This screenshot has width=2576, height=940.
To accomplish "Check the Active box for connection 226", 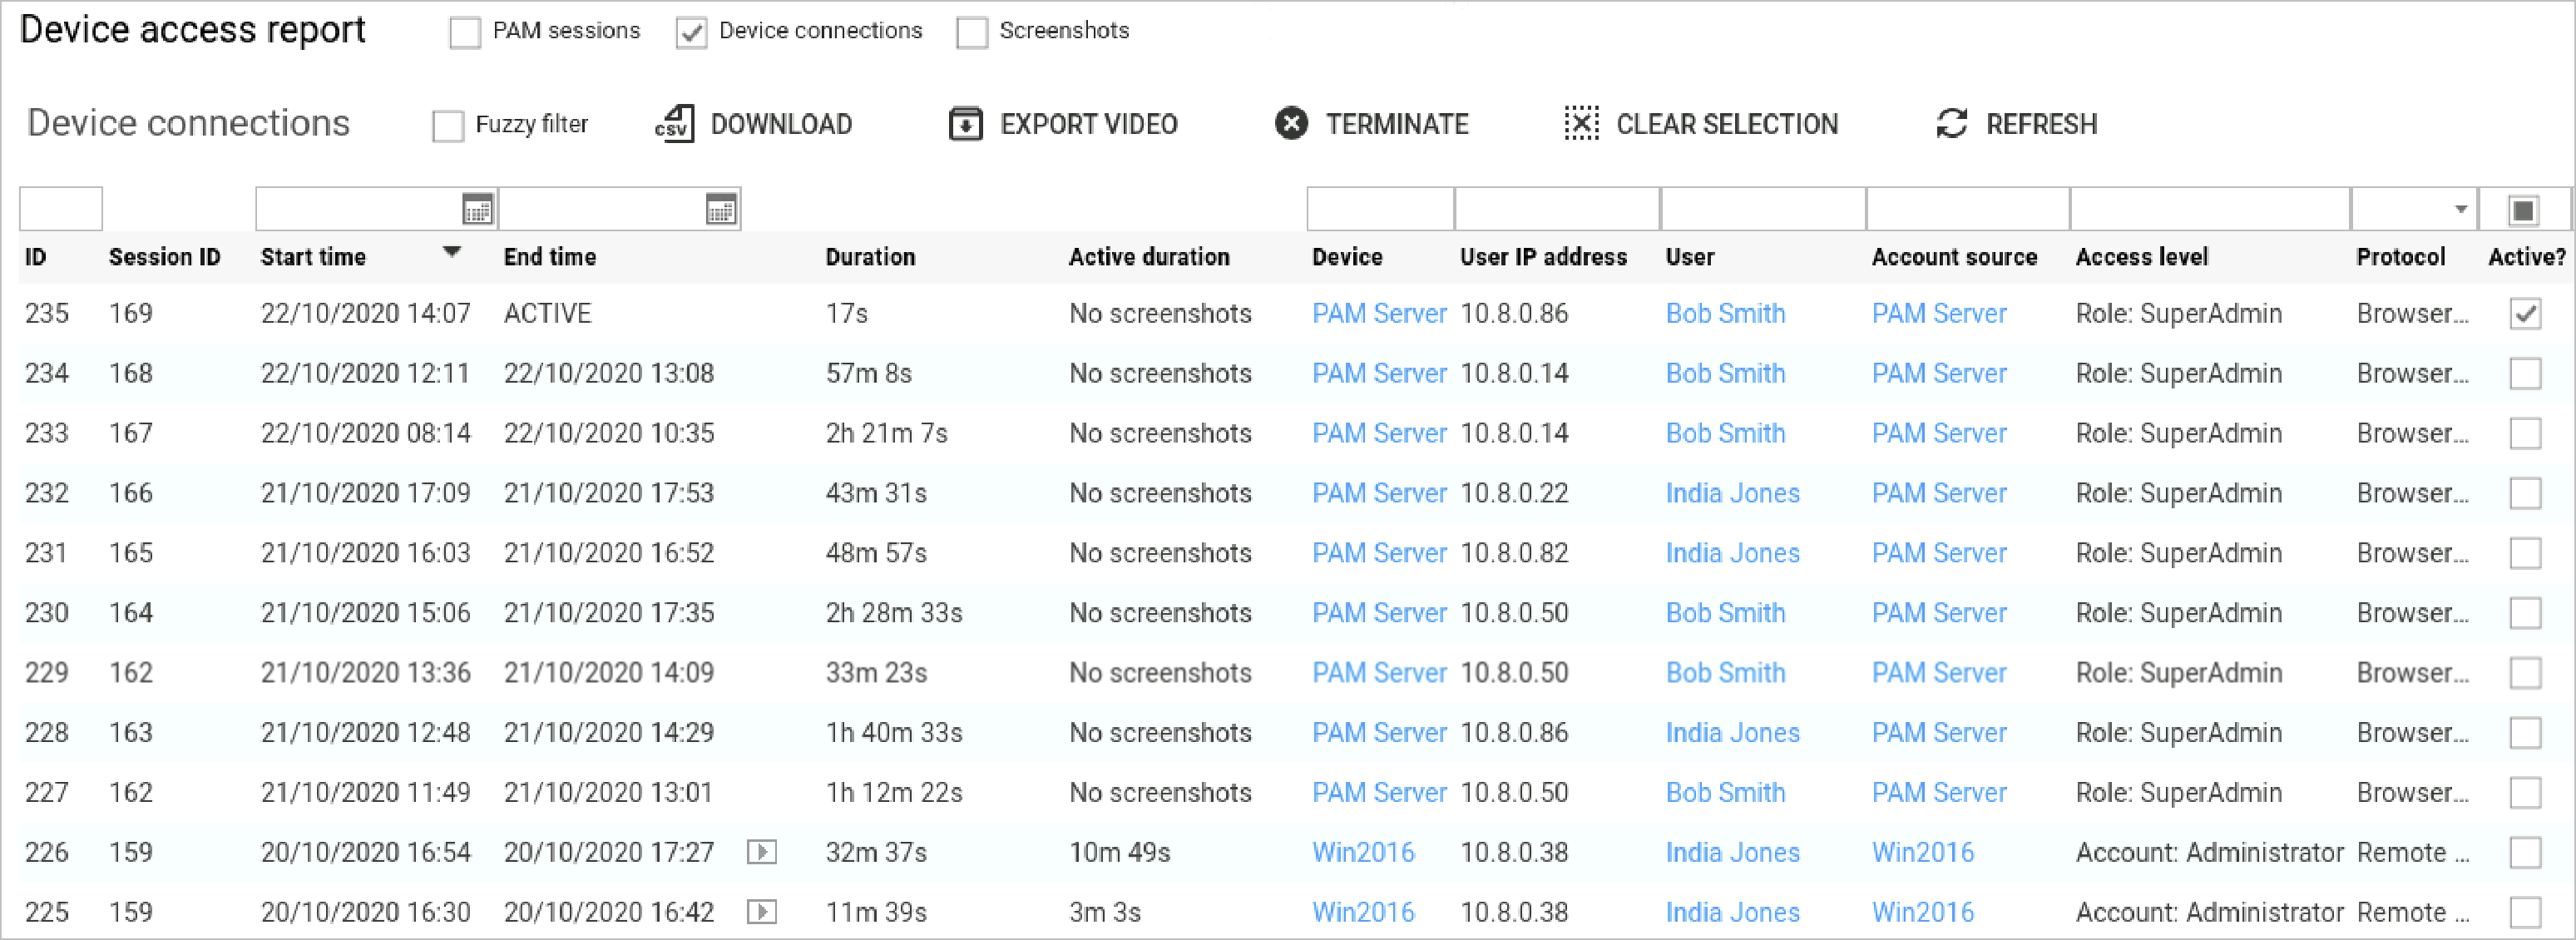I will [2526, 853].
